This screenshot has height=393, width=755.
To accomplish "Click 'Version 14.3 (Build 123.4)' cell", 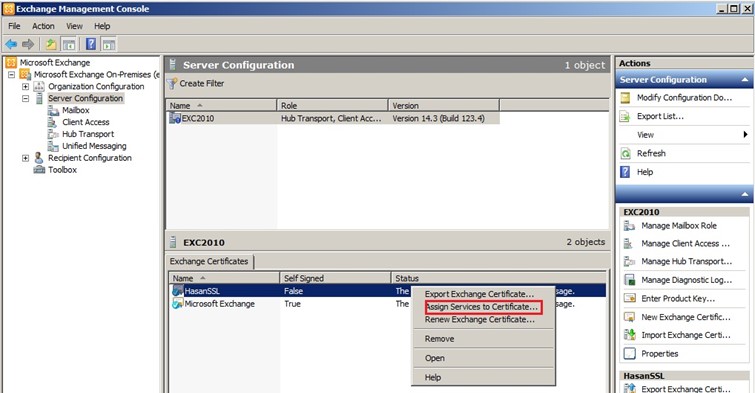I will (438, 118).
